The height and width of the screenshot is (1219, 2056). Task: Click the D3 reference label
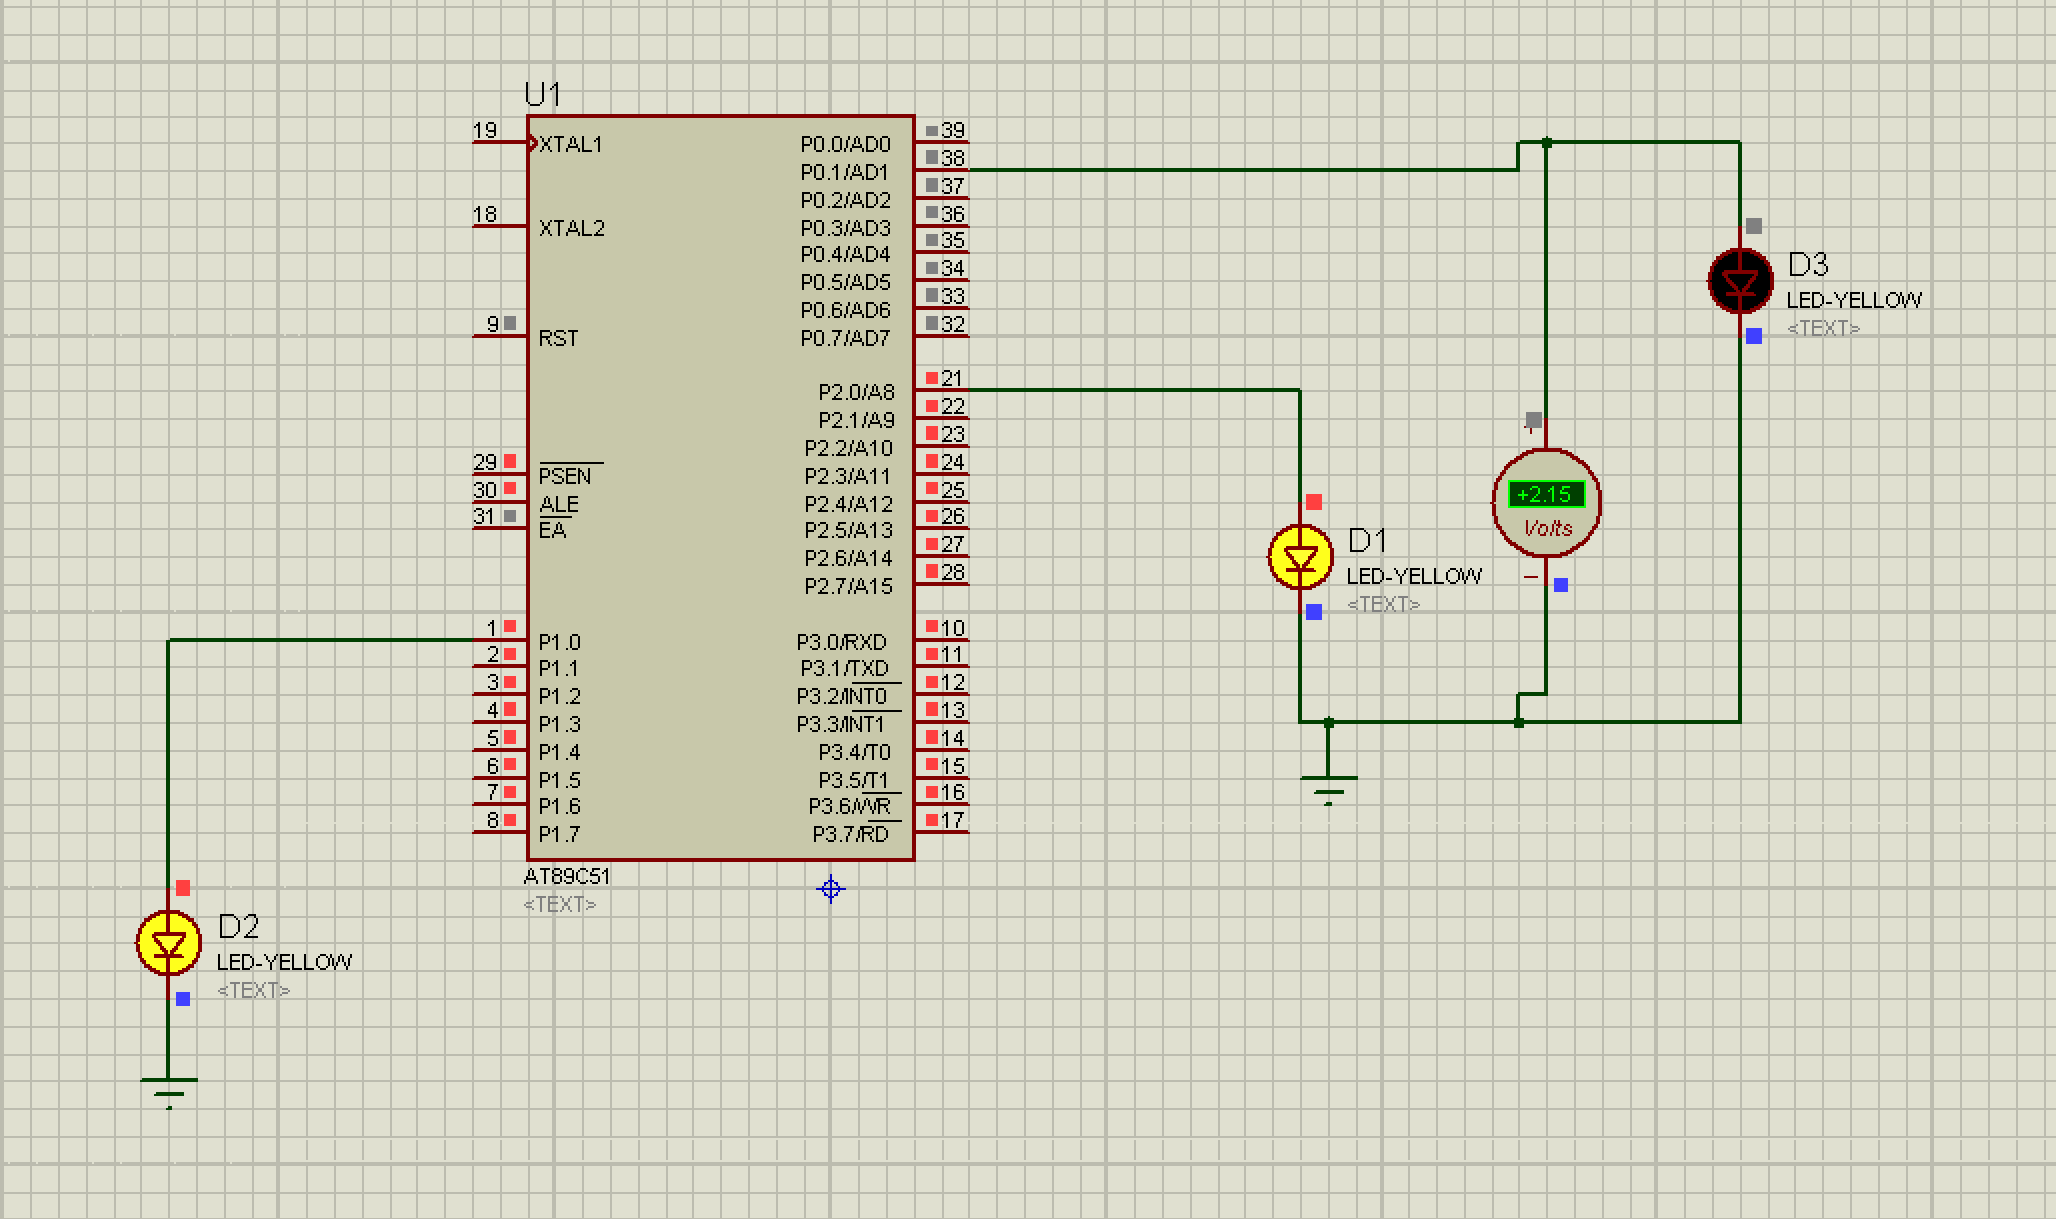coord(1808,265)
